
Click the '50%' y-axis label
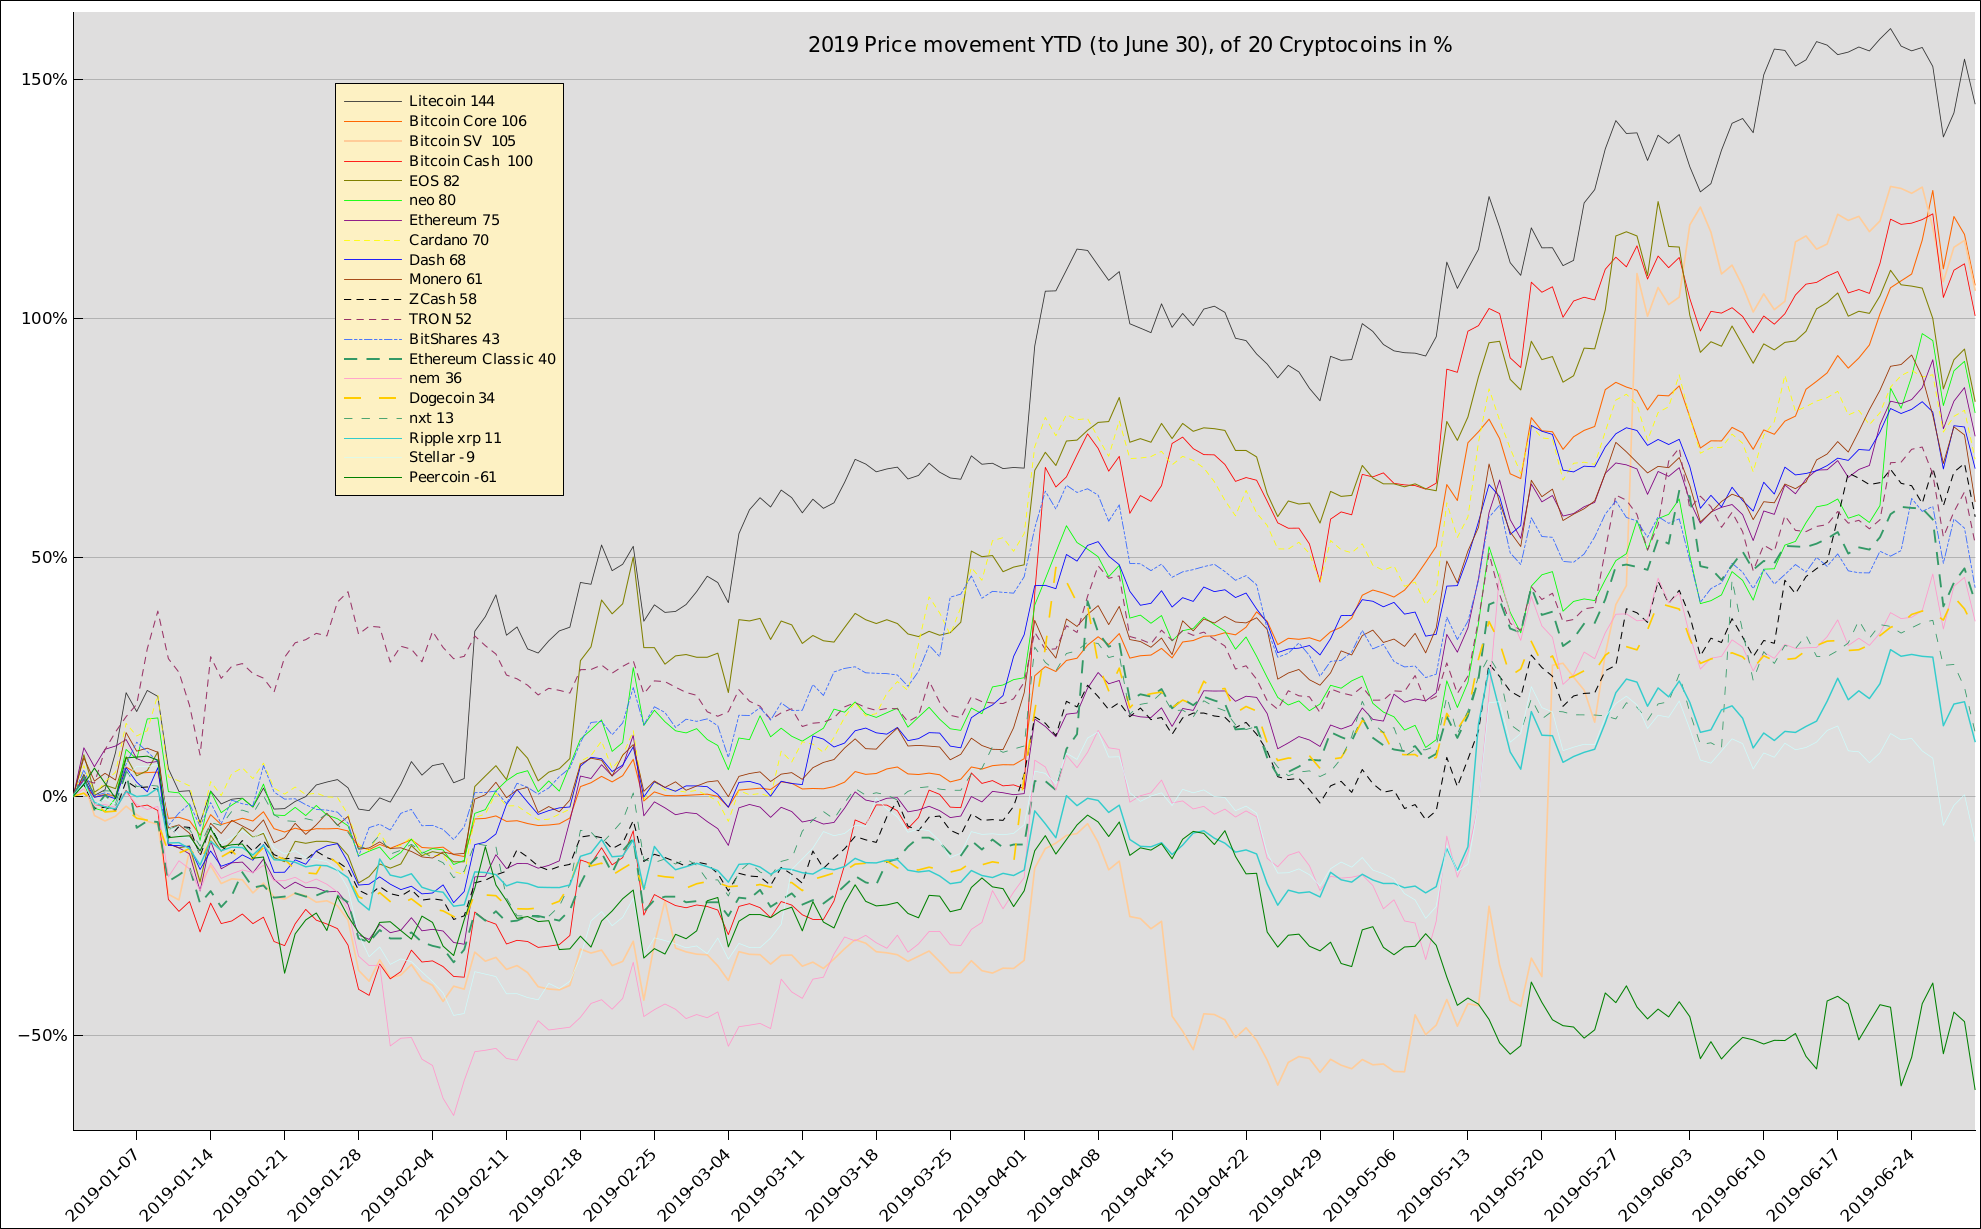[x=49, y=558]
